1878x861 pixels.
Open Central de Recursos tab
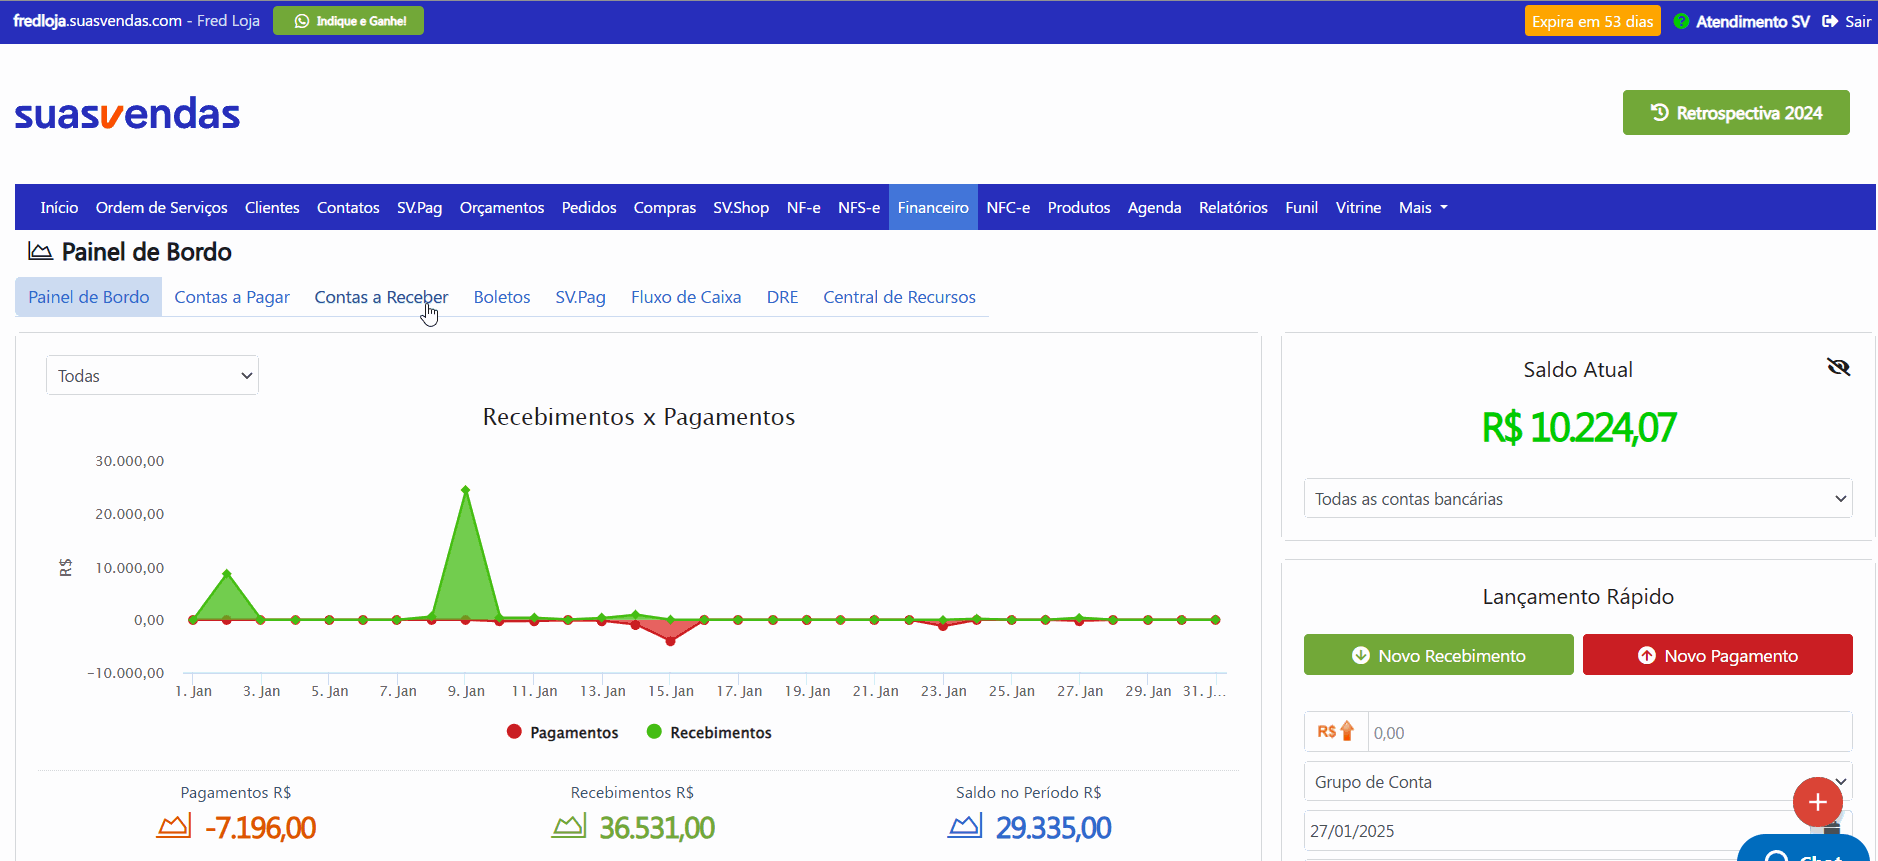pyautogui.click(x=899, y=297)
